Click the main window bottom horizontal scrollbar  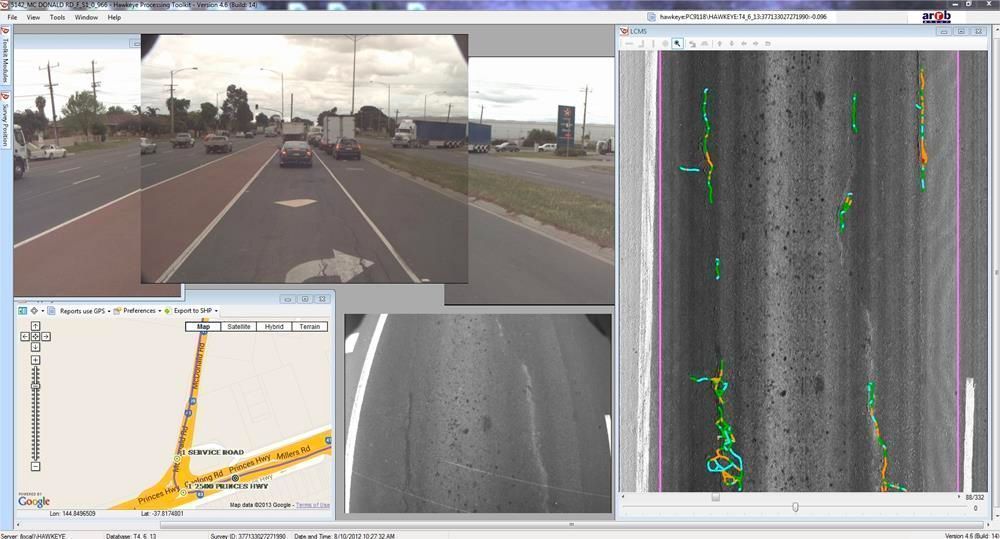pos(571,524)
